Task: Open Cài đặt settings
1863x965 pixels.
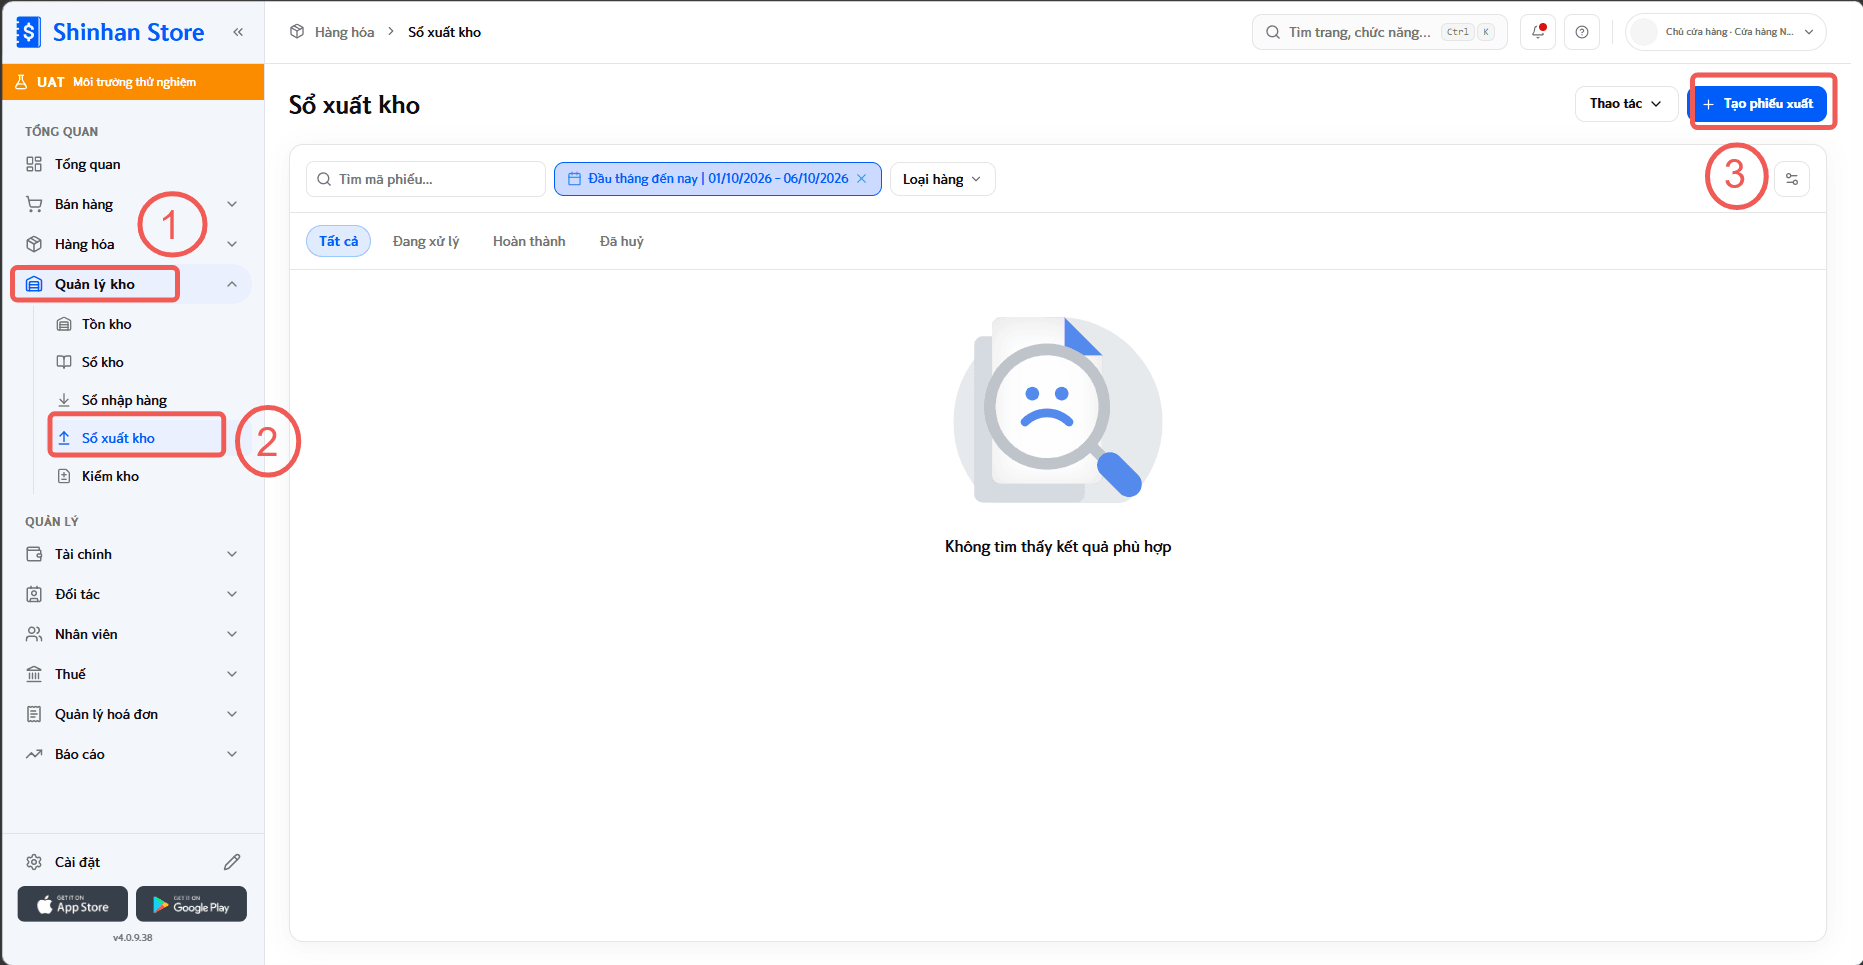Action: tap(77, 862)
